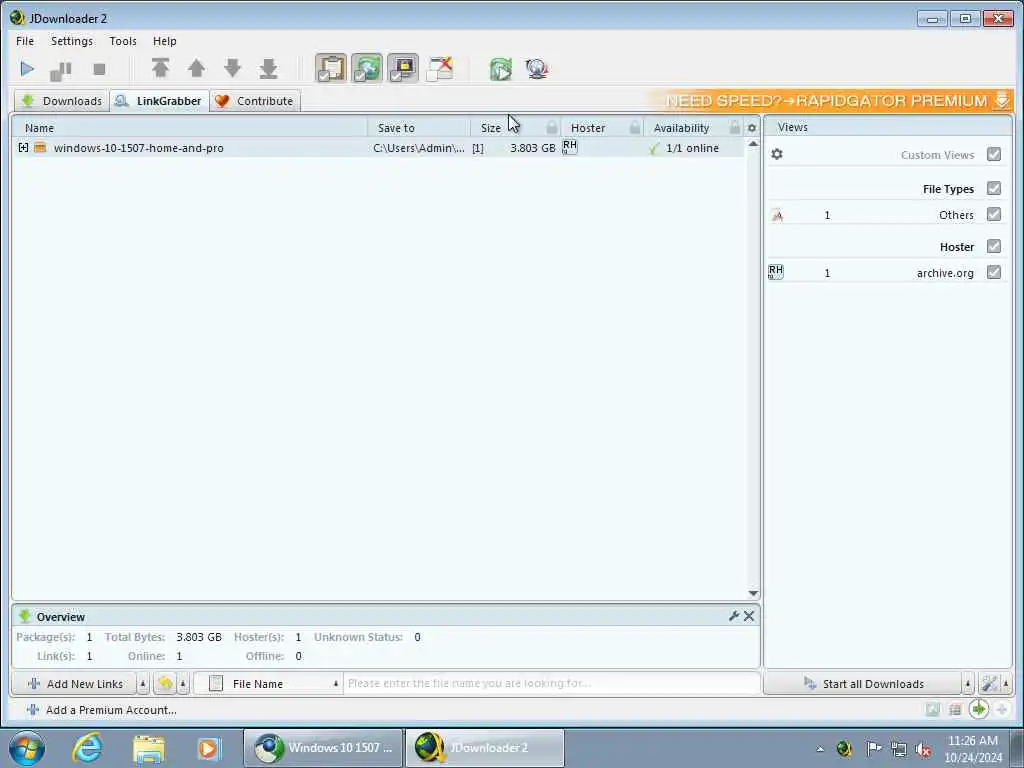Viewport: 1024px width, 768px height.
Task: Open the bottom-right tools settings icon
Action: click(x=989, y=684)
